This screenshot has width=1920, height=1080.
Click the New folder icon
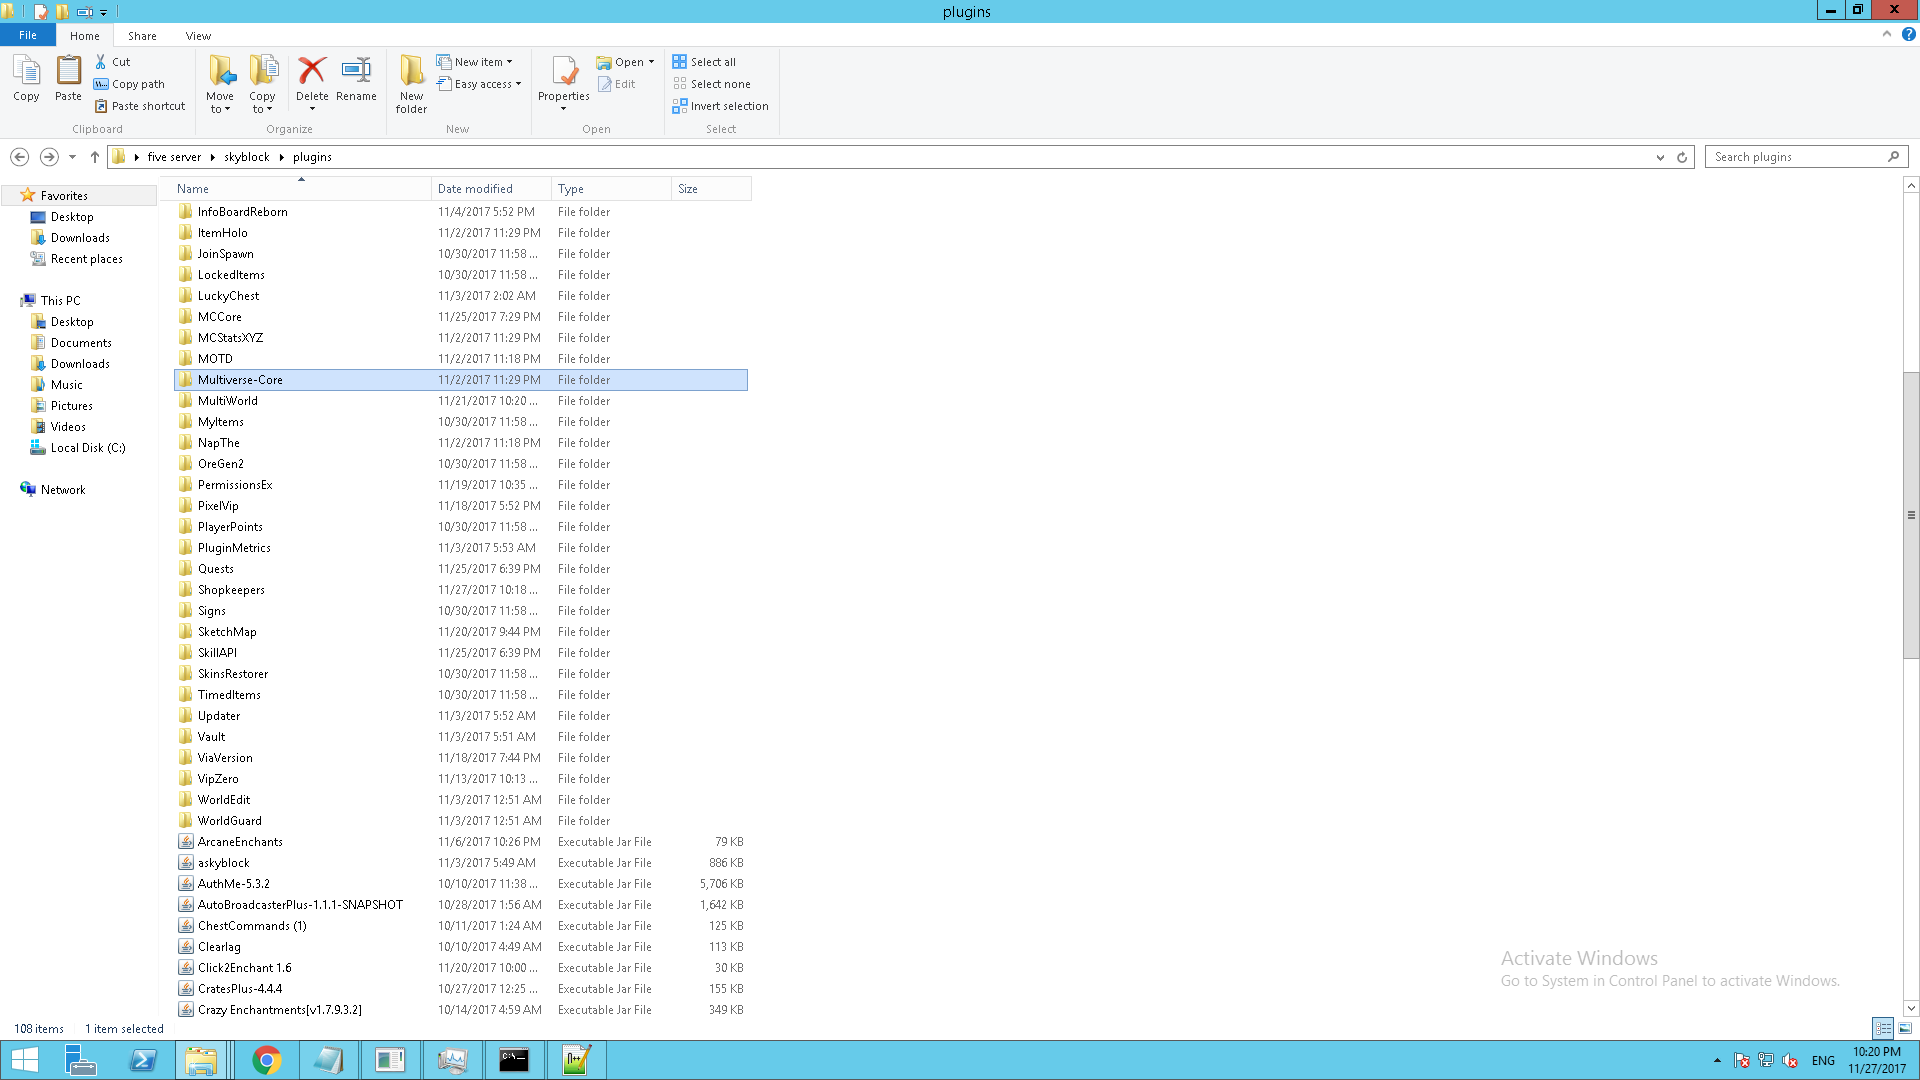click(x=411, y=72)
